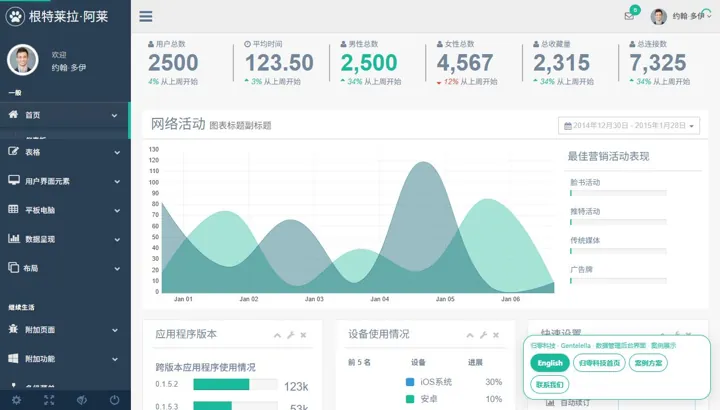Viewport: 720px width, 410px height.
Task: Click the 根特莱拉·阿莱 site title
Action: [x=68, y=17]
